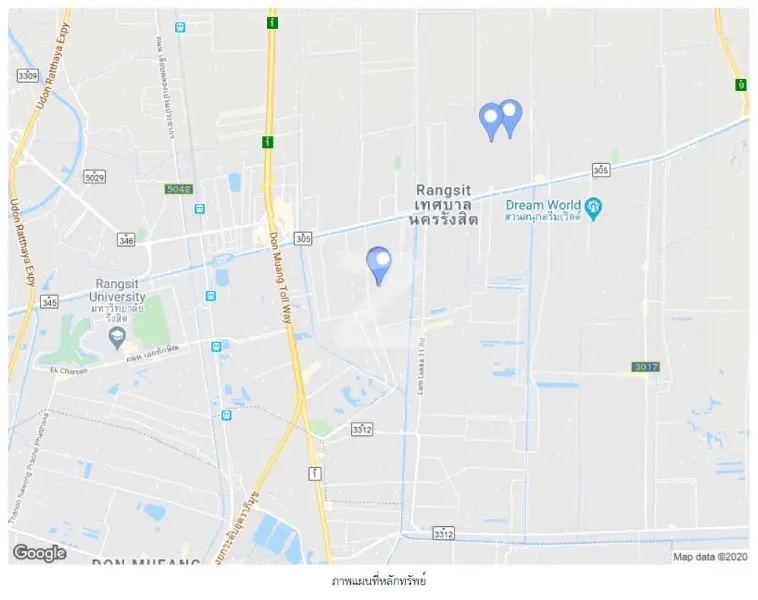Click the Dream World amusement park pin
This screenshot has width=758, height=600.
tap(593, 209)
